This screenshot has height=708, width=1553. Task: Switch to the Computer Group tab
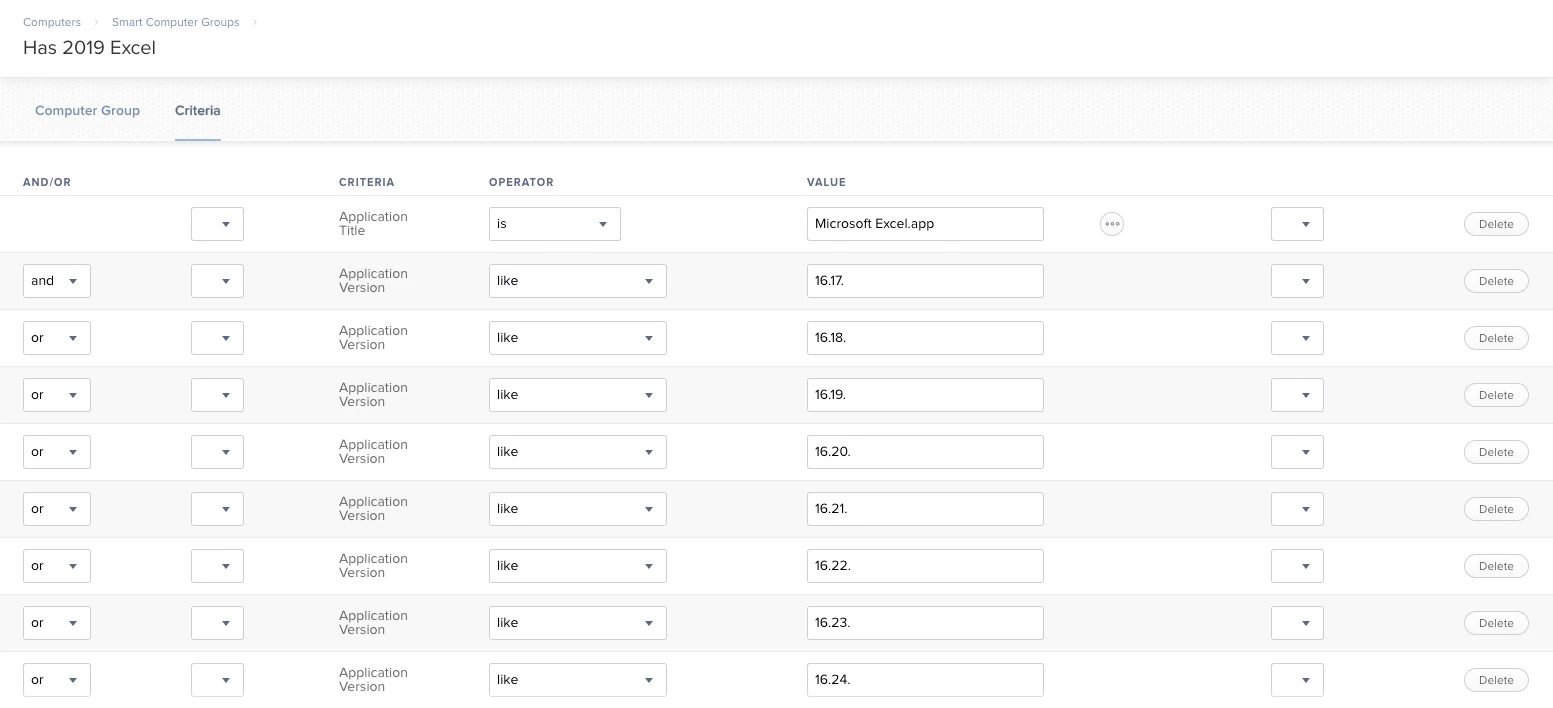point(87,110)
